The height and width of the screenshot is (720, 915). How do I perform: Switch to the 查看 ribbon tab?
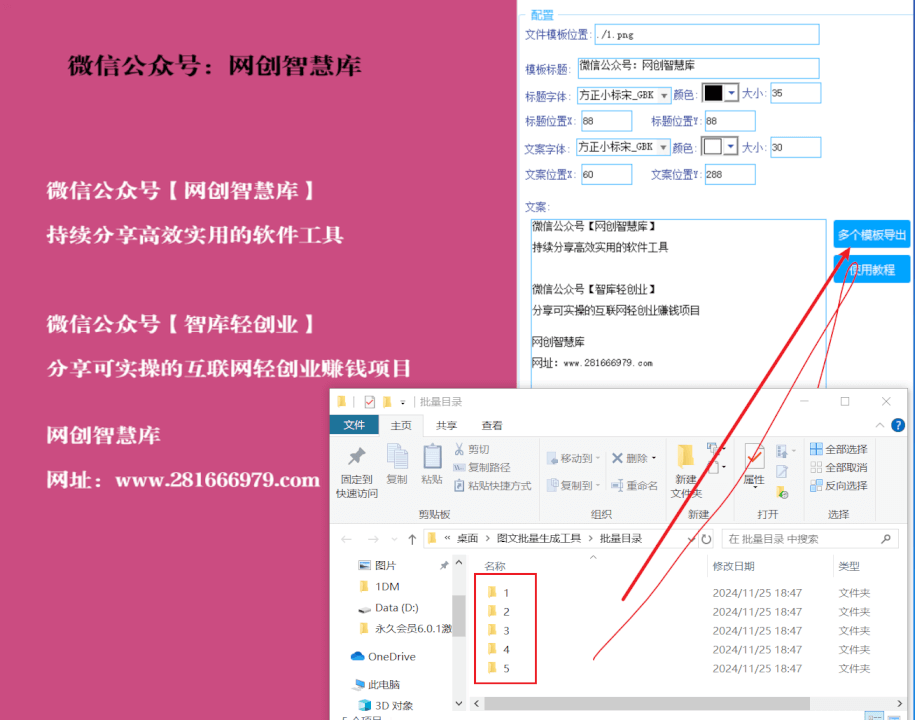[492, 425]
